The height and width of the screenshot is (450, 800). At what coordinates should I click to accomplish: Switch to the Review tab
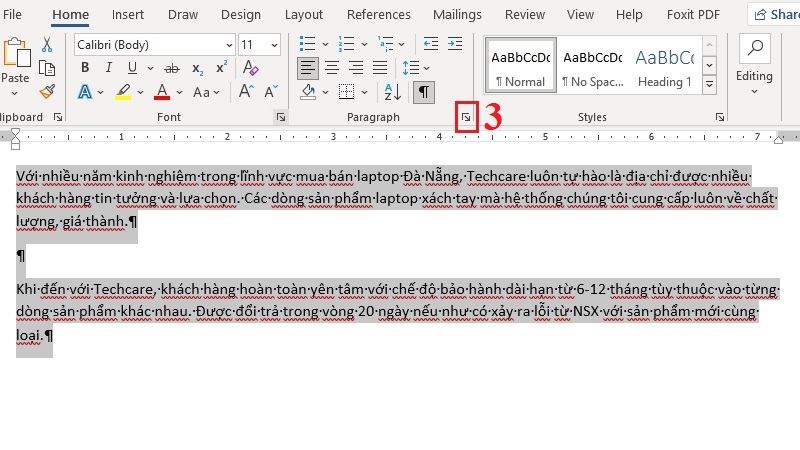point(524,14)
